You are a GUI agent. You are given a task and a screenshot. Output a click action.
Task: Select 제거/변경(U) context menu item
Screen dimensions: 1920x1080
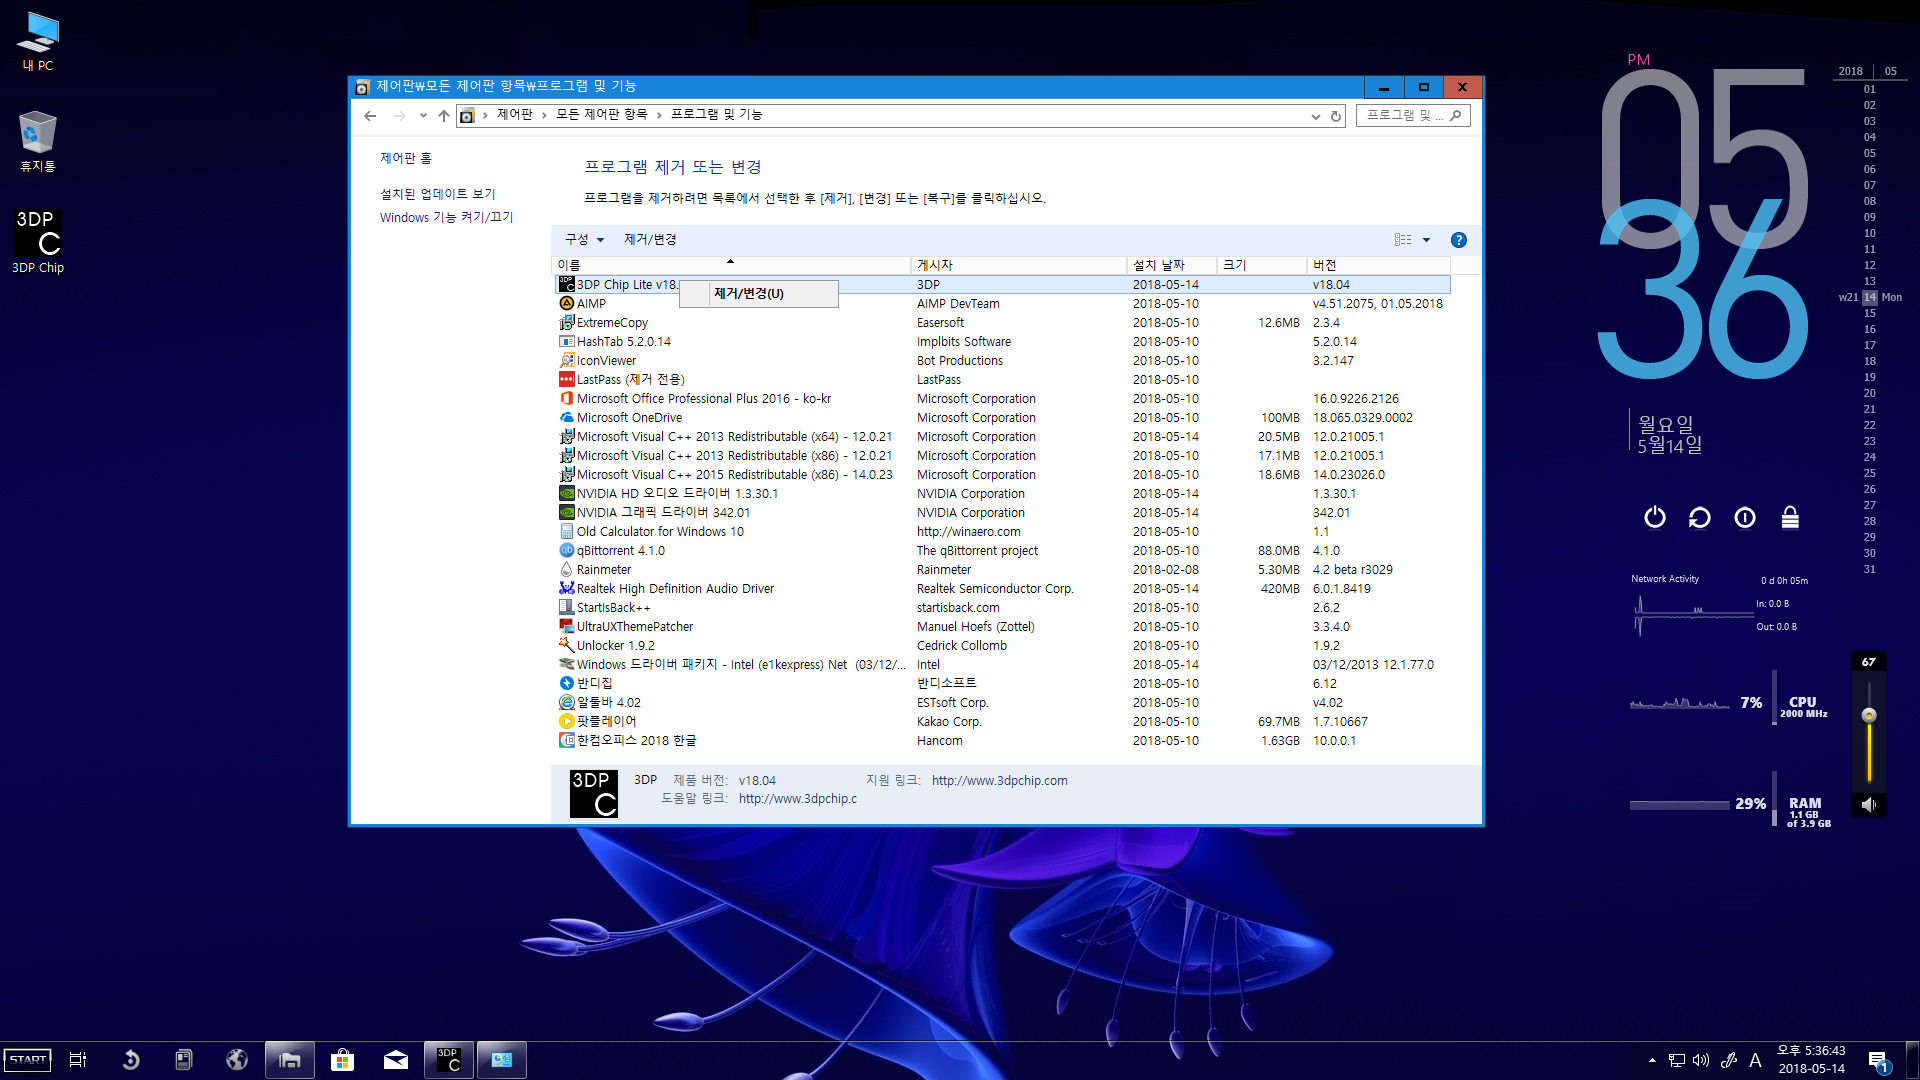click(758, 294)
